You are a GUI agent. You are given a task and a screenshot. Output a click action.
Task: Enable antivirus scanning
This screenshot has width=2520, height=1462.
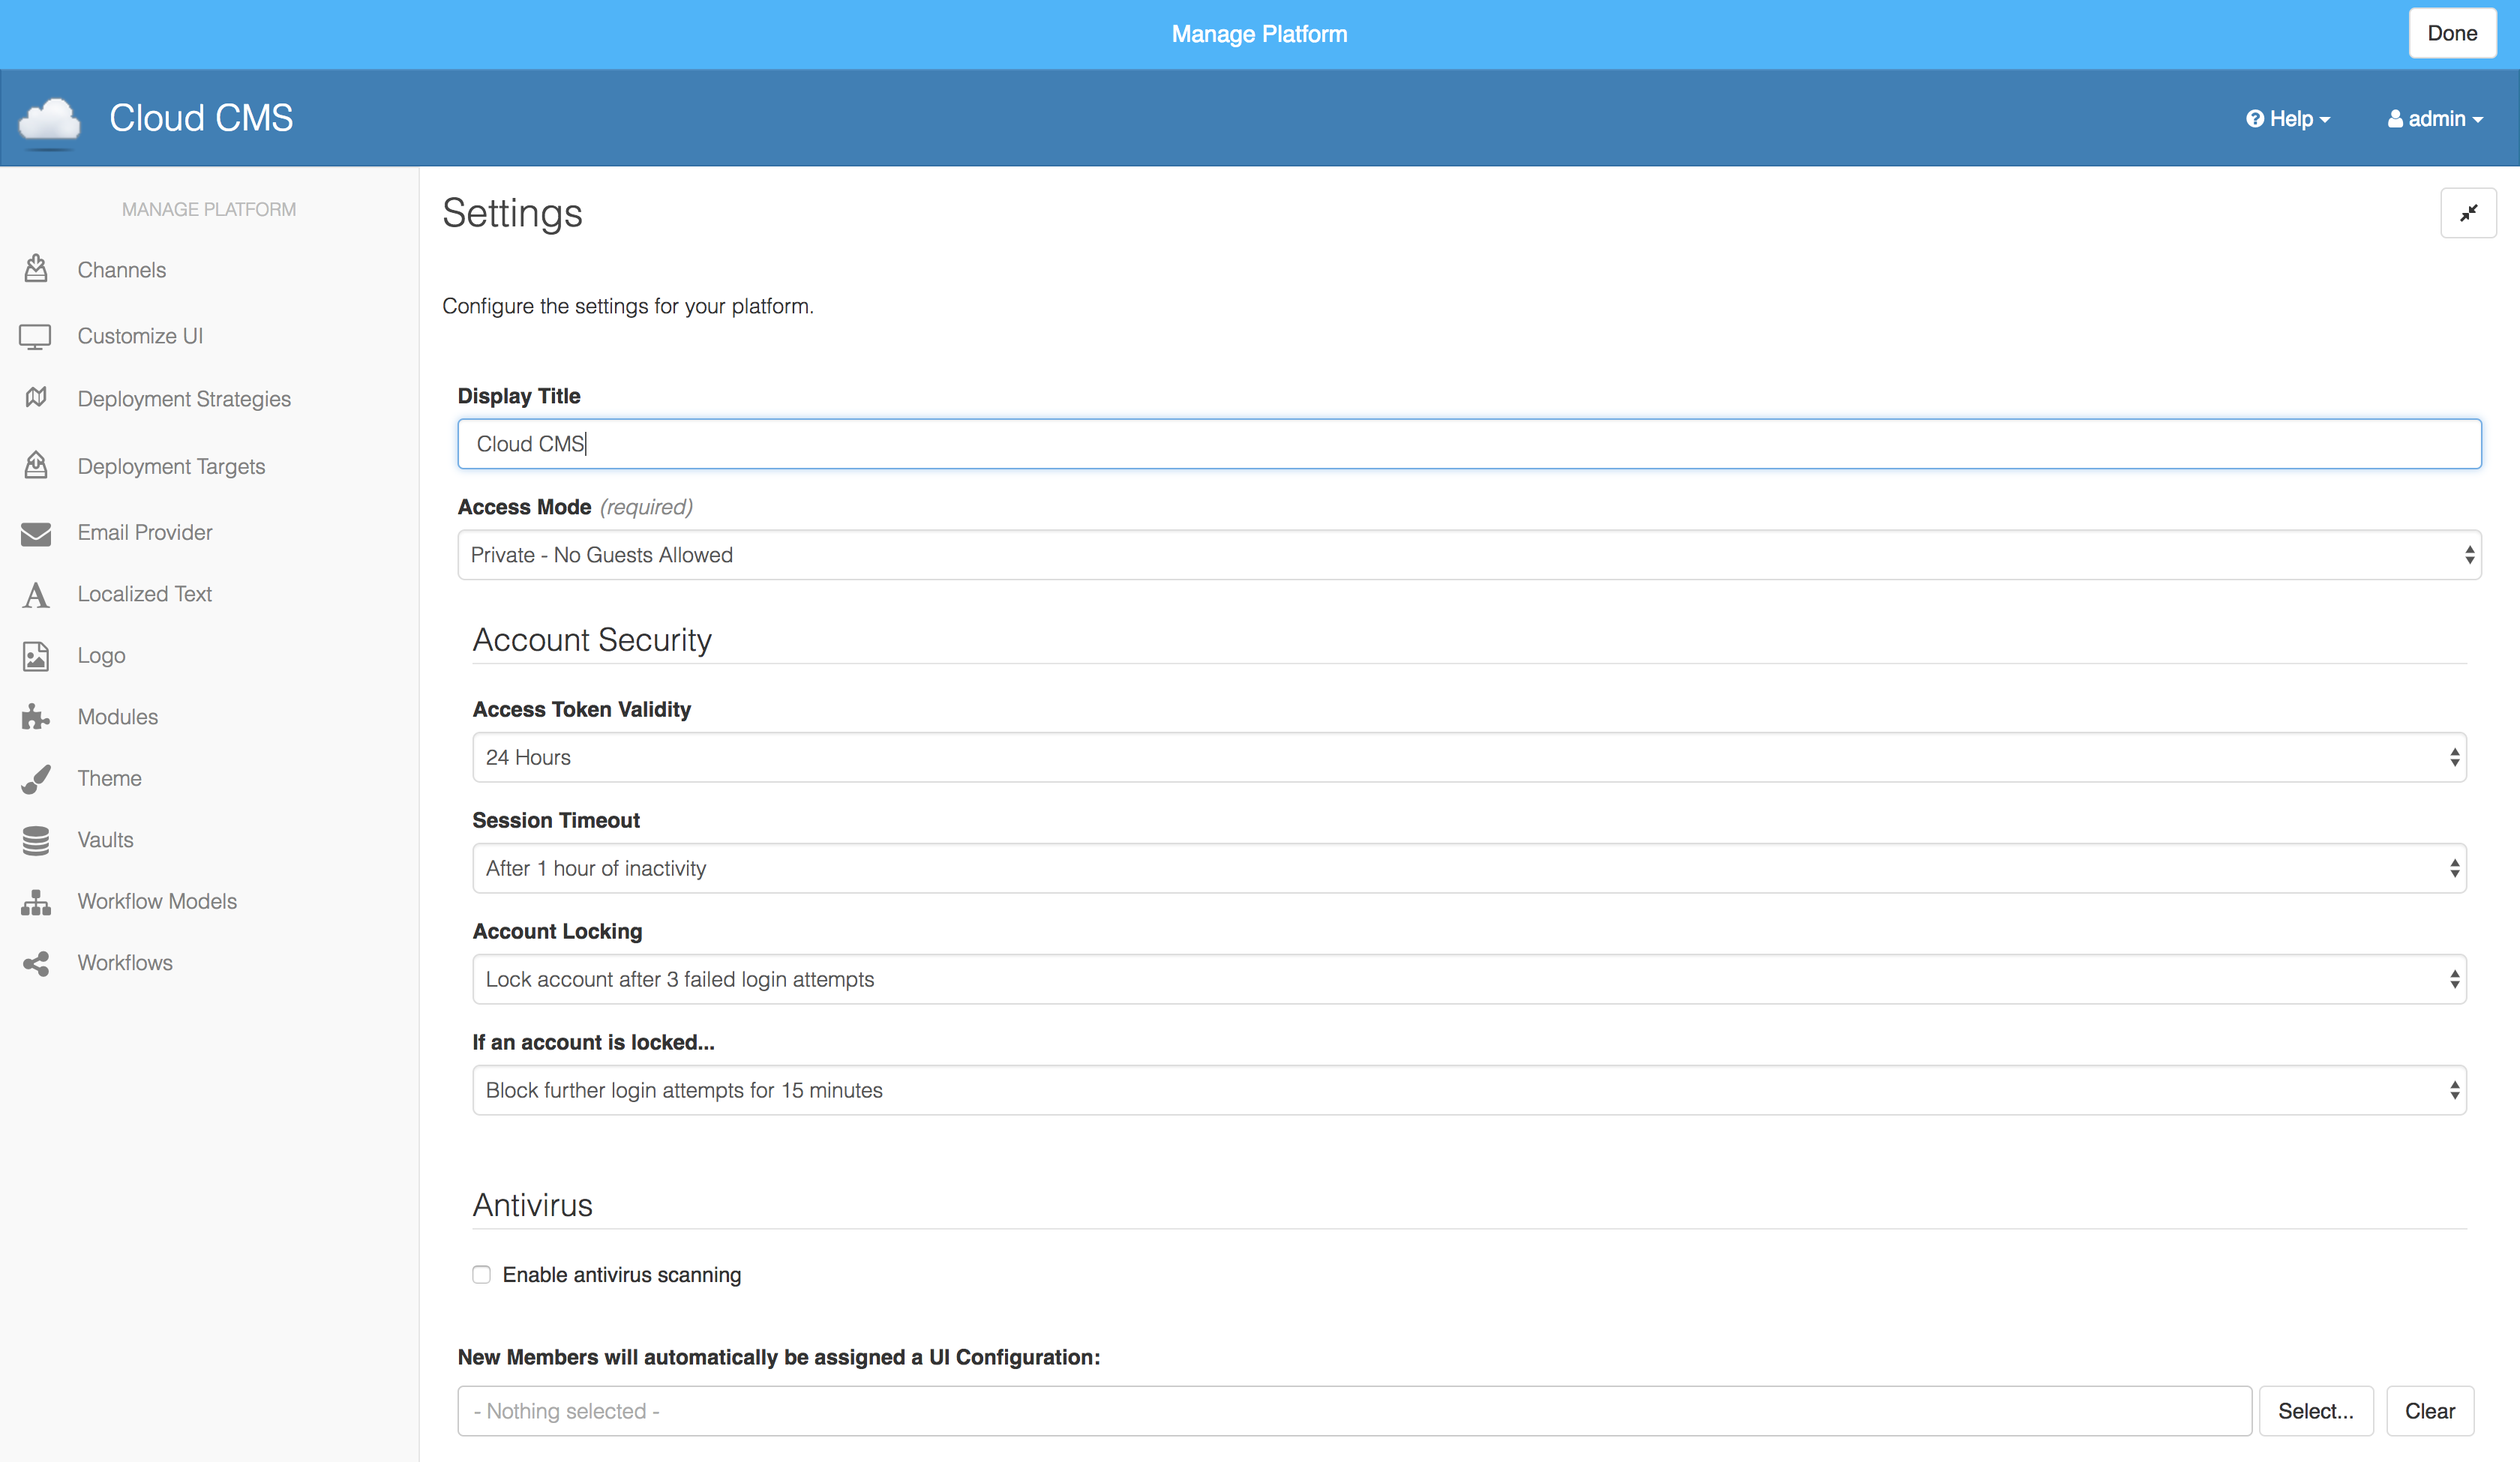[481, 1274]
